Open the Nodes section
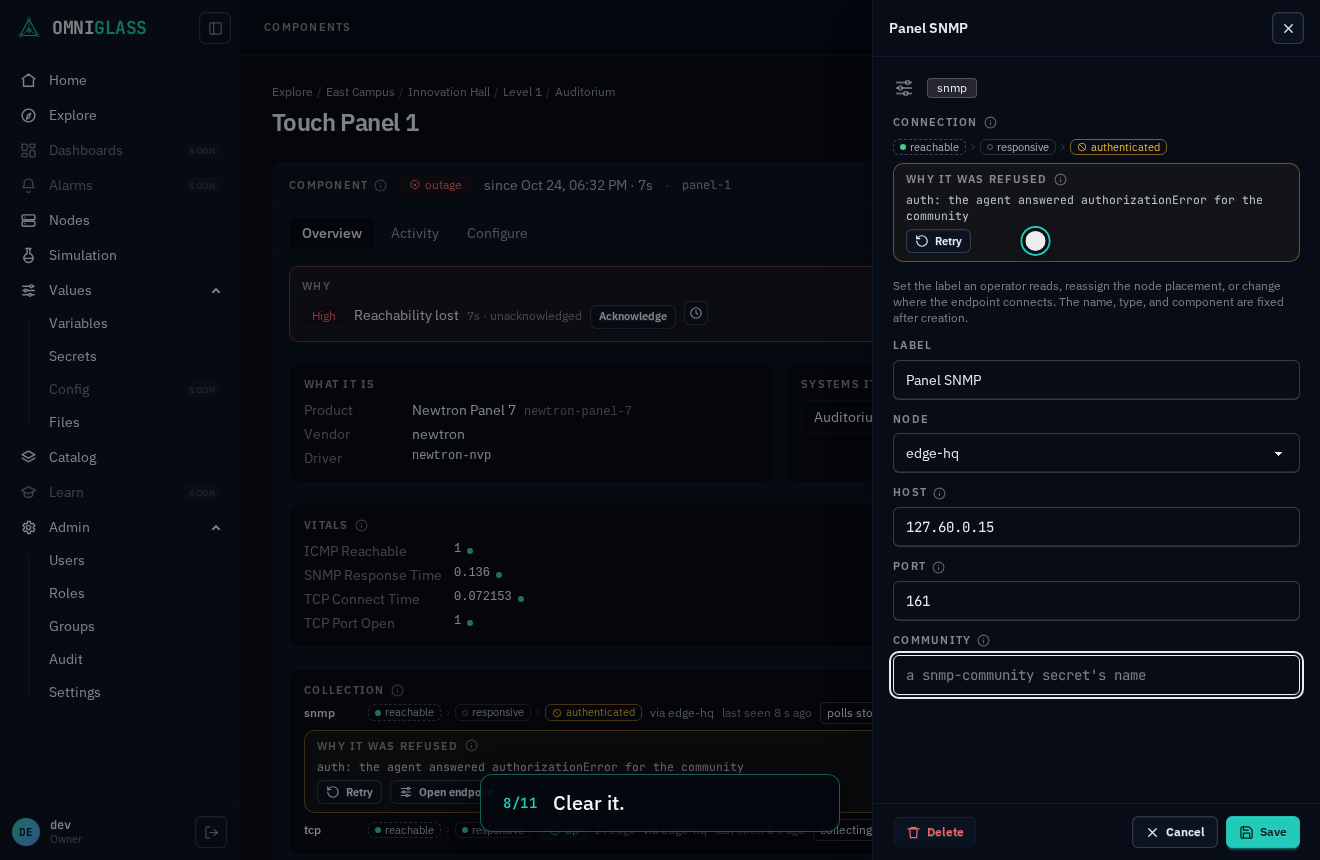Image resolution: width=1320 pixels, height=860 pixels. [x=120, y=220]
